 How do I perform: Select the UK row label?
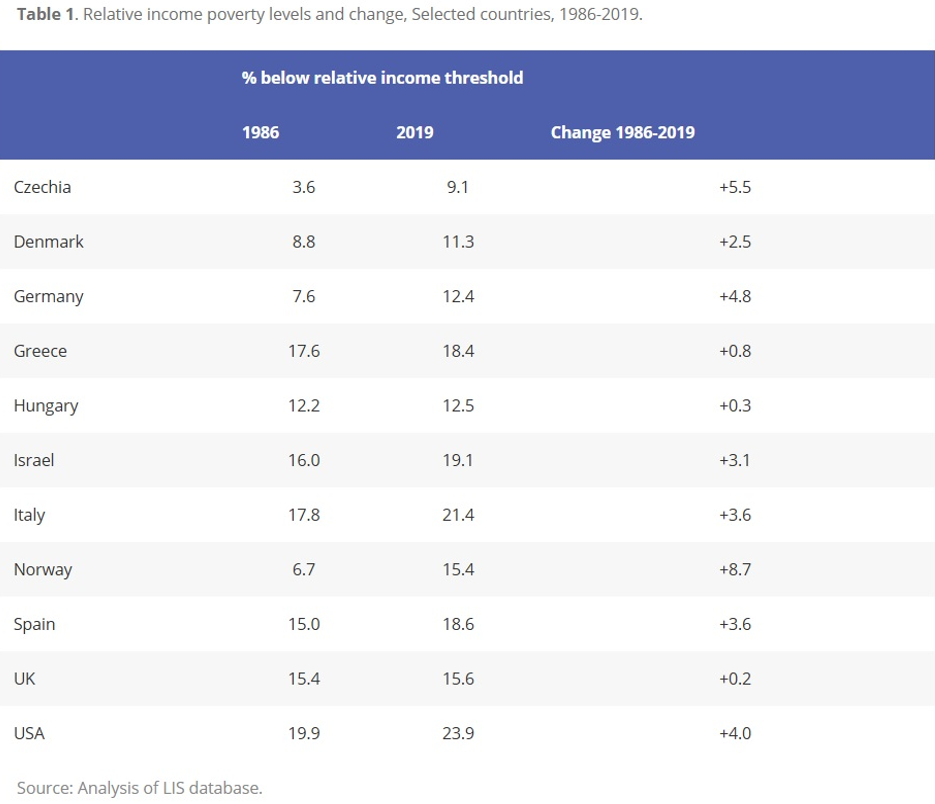coord(25,679)
